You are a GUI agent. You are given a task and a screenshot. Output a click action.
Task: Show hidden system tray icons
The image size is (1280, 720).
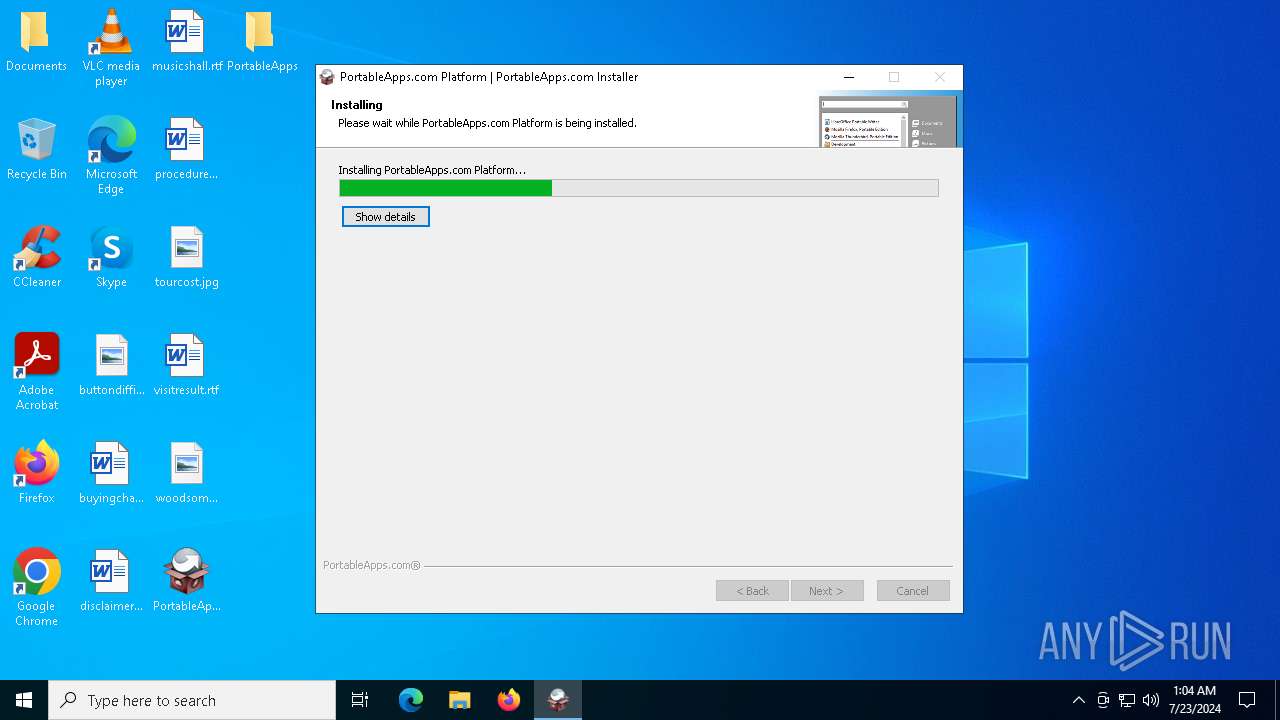point(1078,700)
